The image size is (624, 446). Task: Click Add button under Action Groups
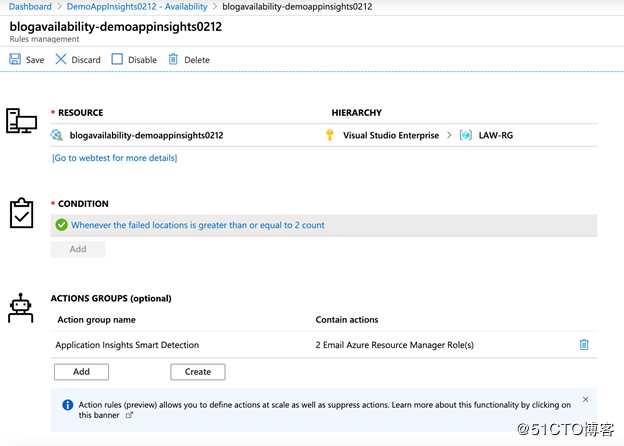pyautogui.click(x=81, y=372)
